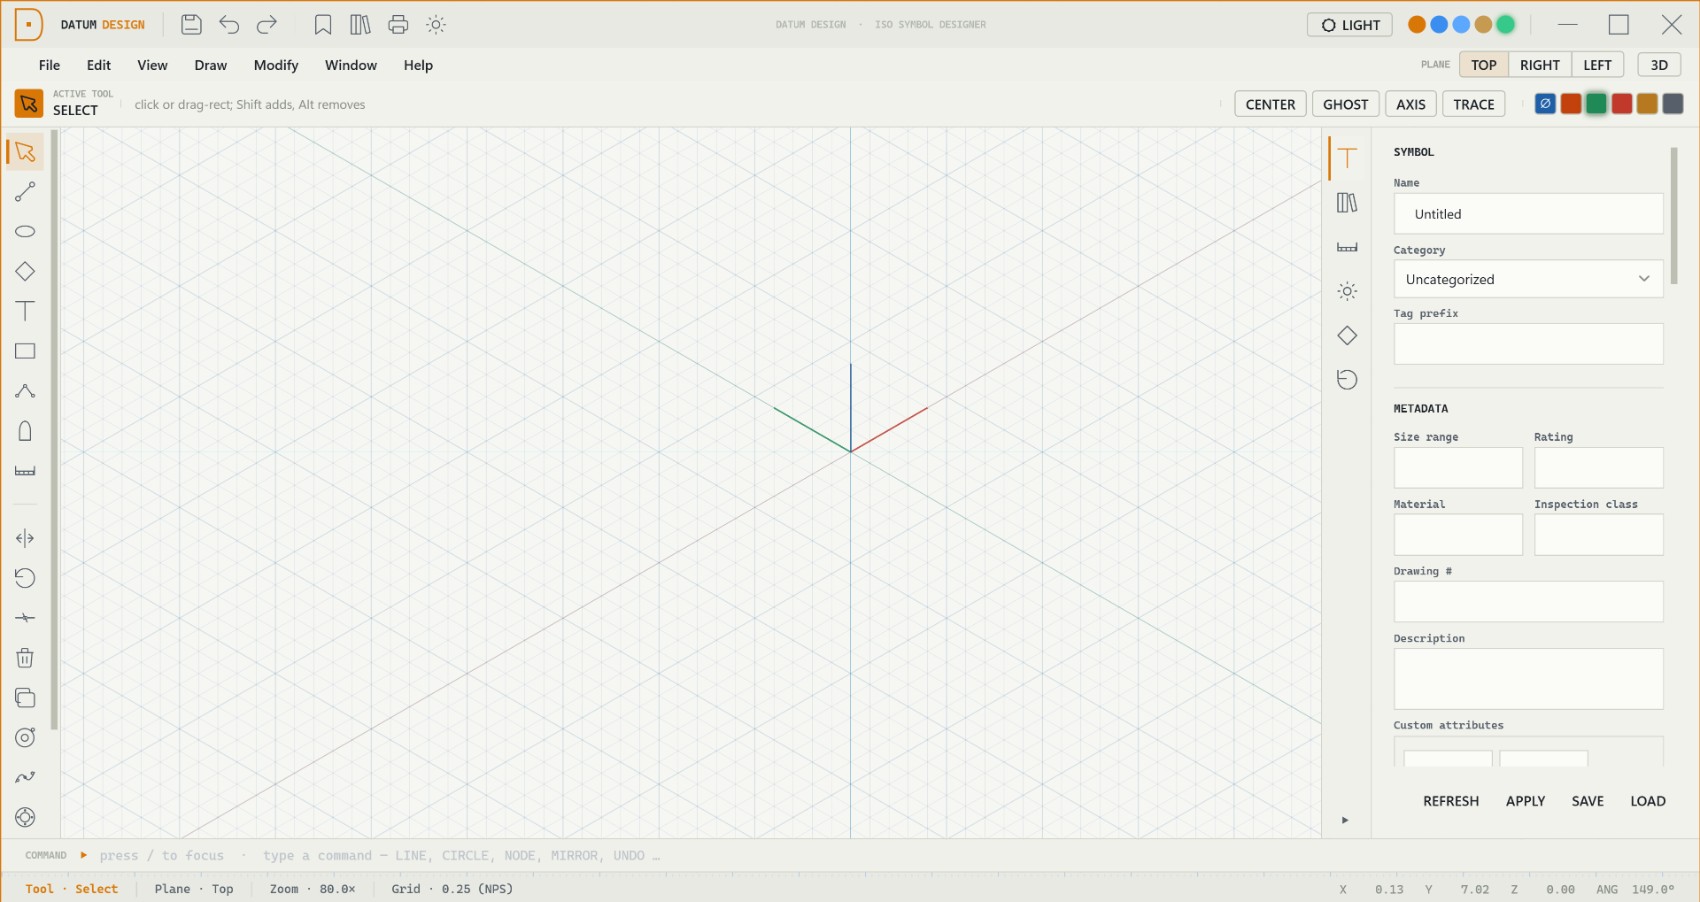The height and width of the screenshot is (902, 1700).
Task: Open the Draw menu
Action: click(x=210, y=65)
